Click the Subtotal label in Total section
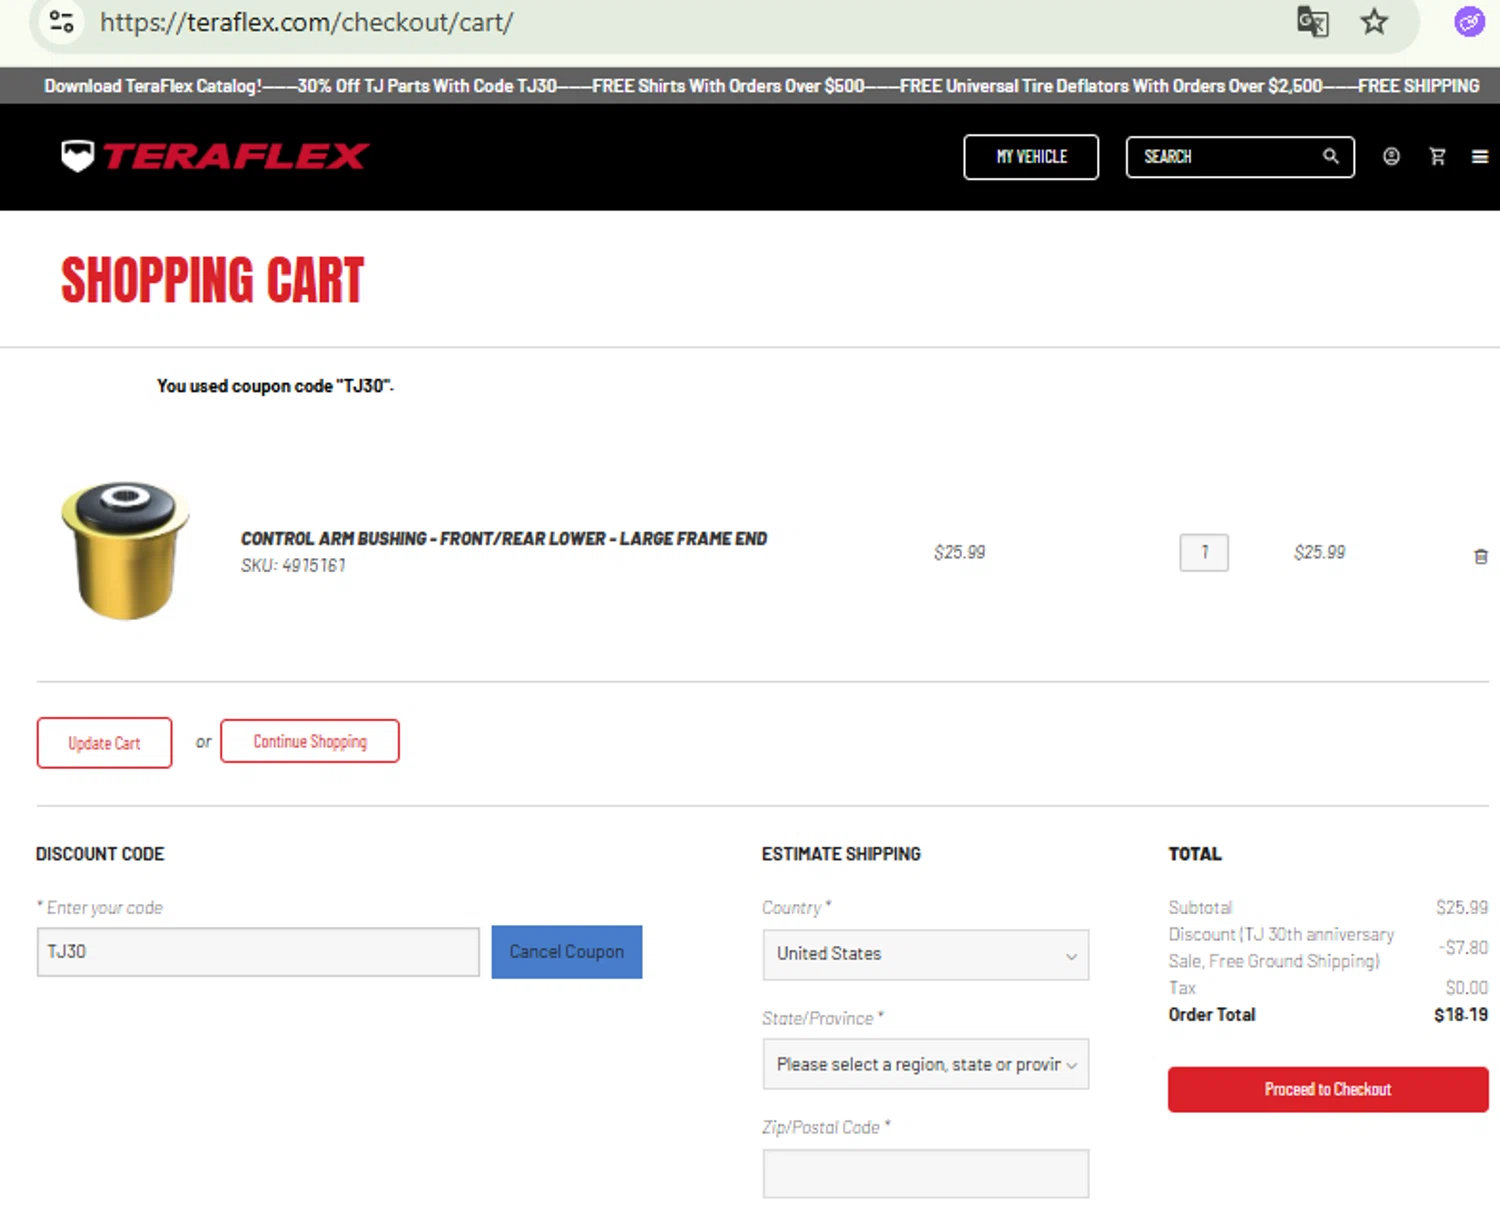This screenshot has width=1500, height=1215. pyautogui.click(x=1200, y=907)
